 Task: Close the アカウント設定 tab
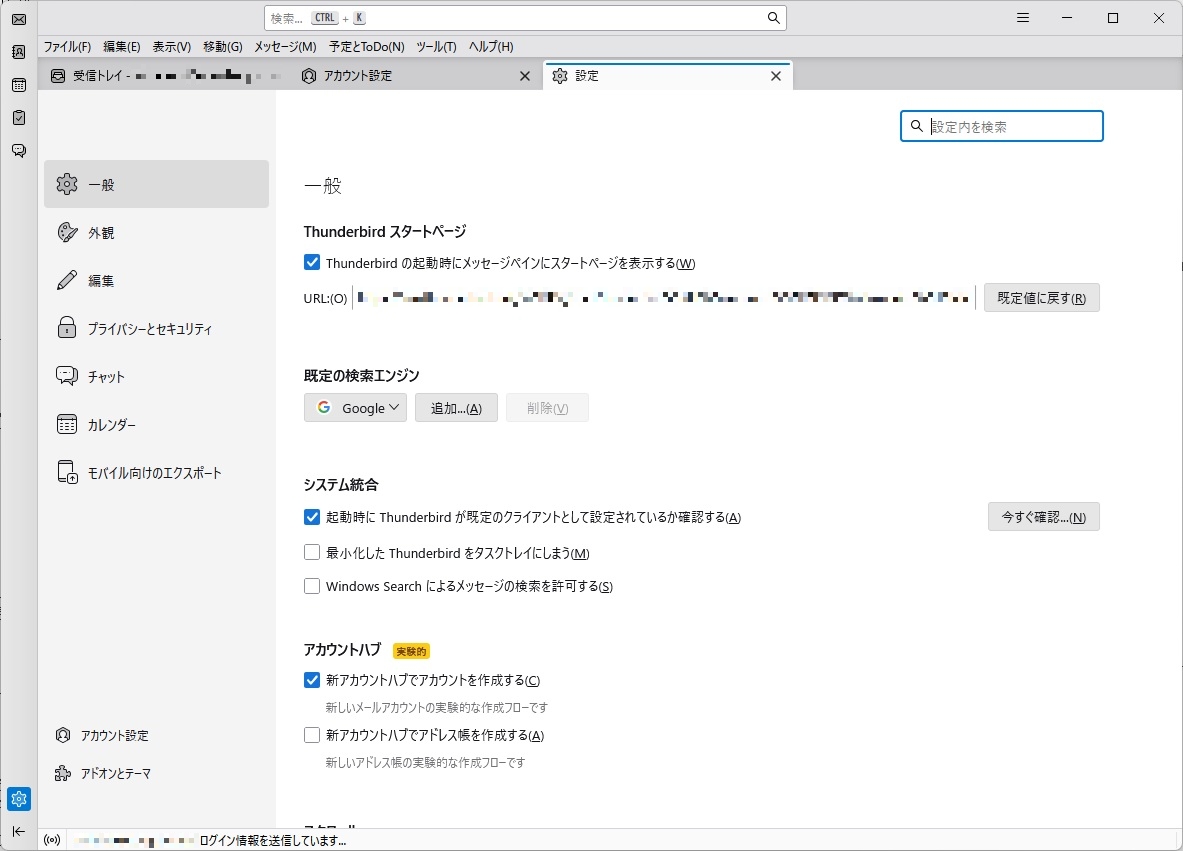[525, 76]
